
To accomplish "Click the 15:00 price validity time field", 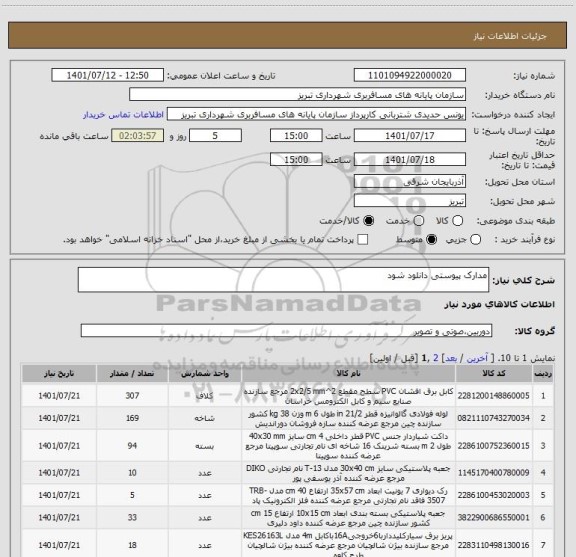I will (296, 159).
